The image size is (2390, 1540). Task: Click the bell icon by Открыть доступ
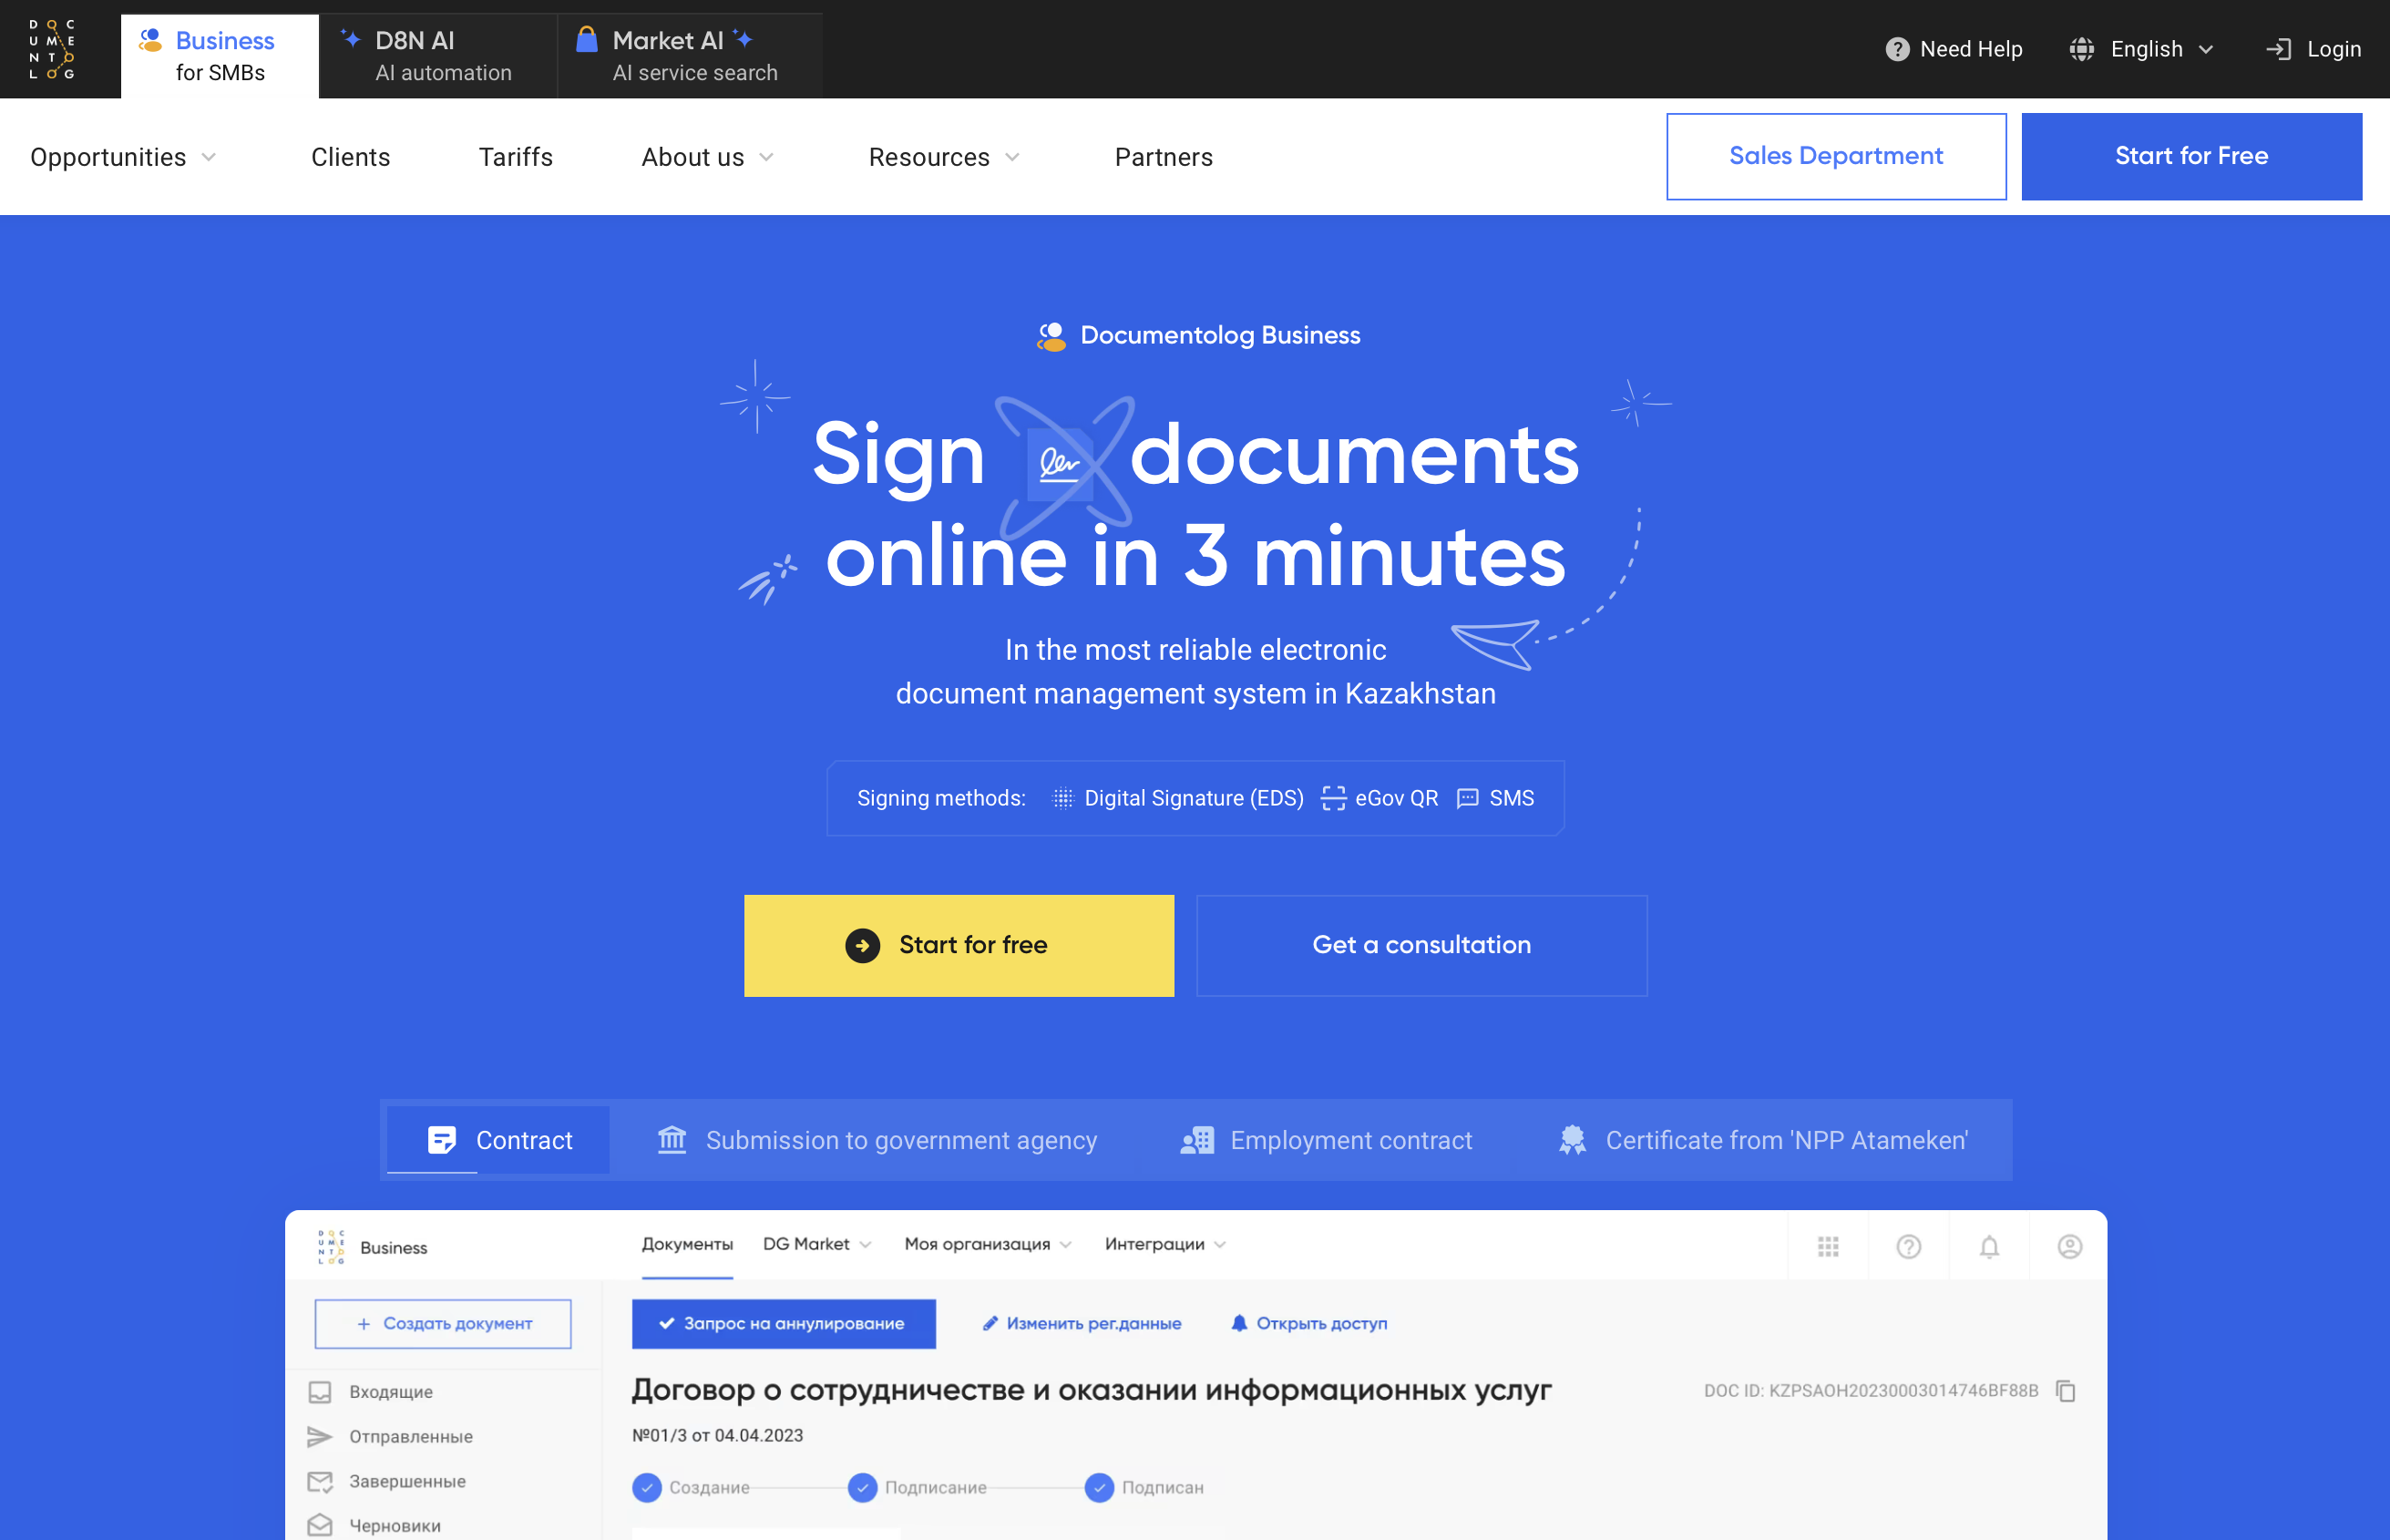(1239, 1323)
